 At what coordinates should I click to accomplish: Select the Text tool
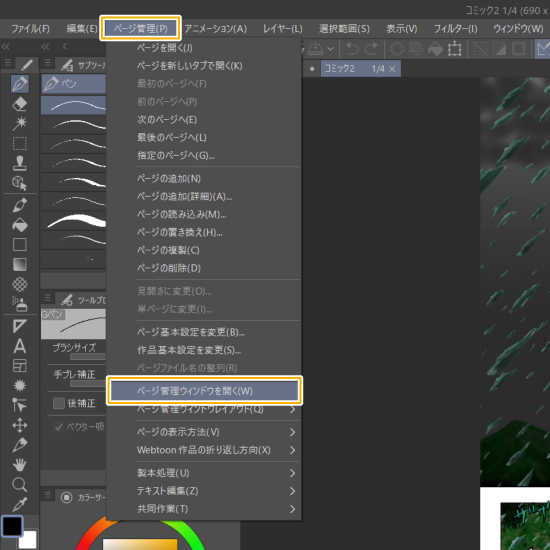pos(20,346)
